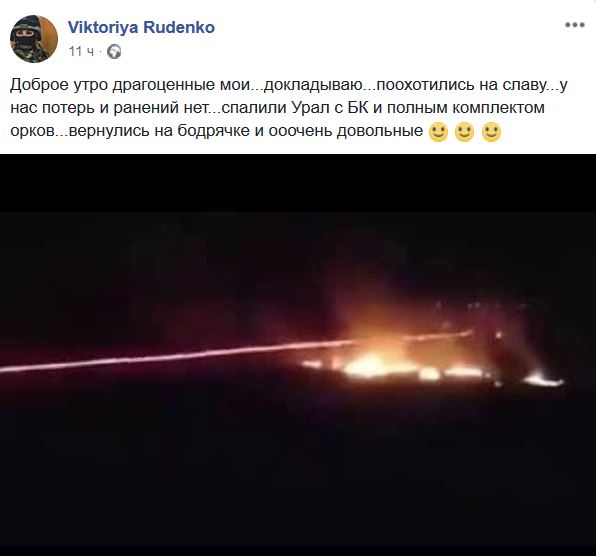The image size is (596, 556).
Task: Click the word 'орков' in the last line
Action: point(33,131)
